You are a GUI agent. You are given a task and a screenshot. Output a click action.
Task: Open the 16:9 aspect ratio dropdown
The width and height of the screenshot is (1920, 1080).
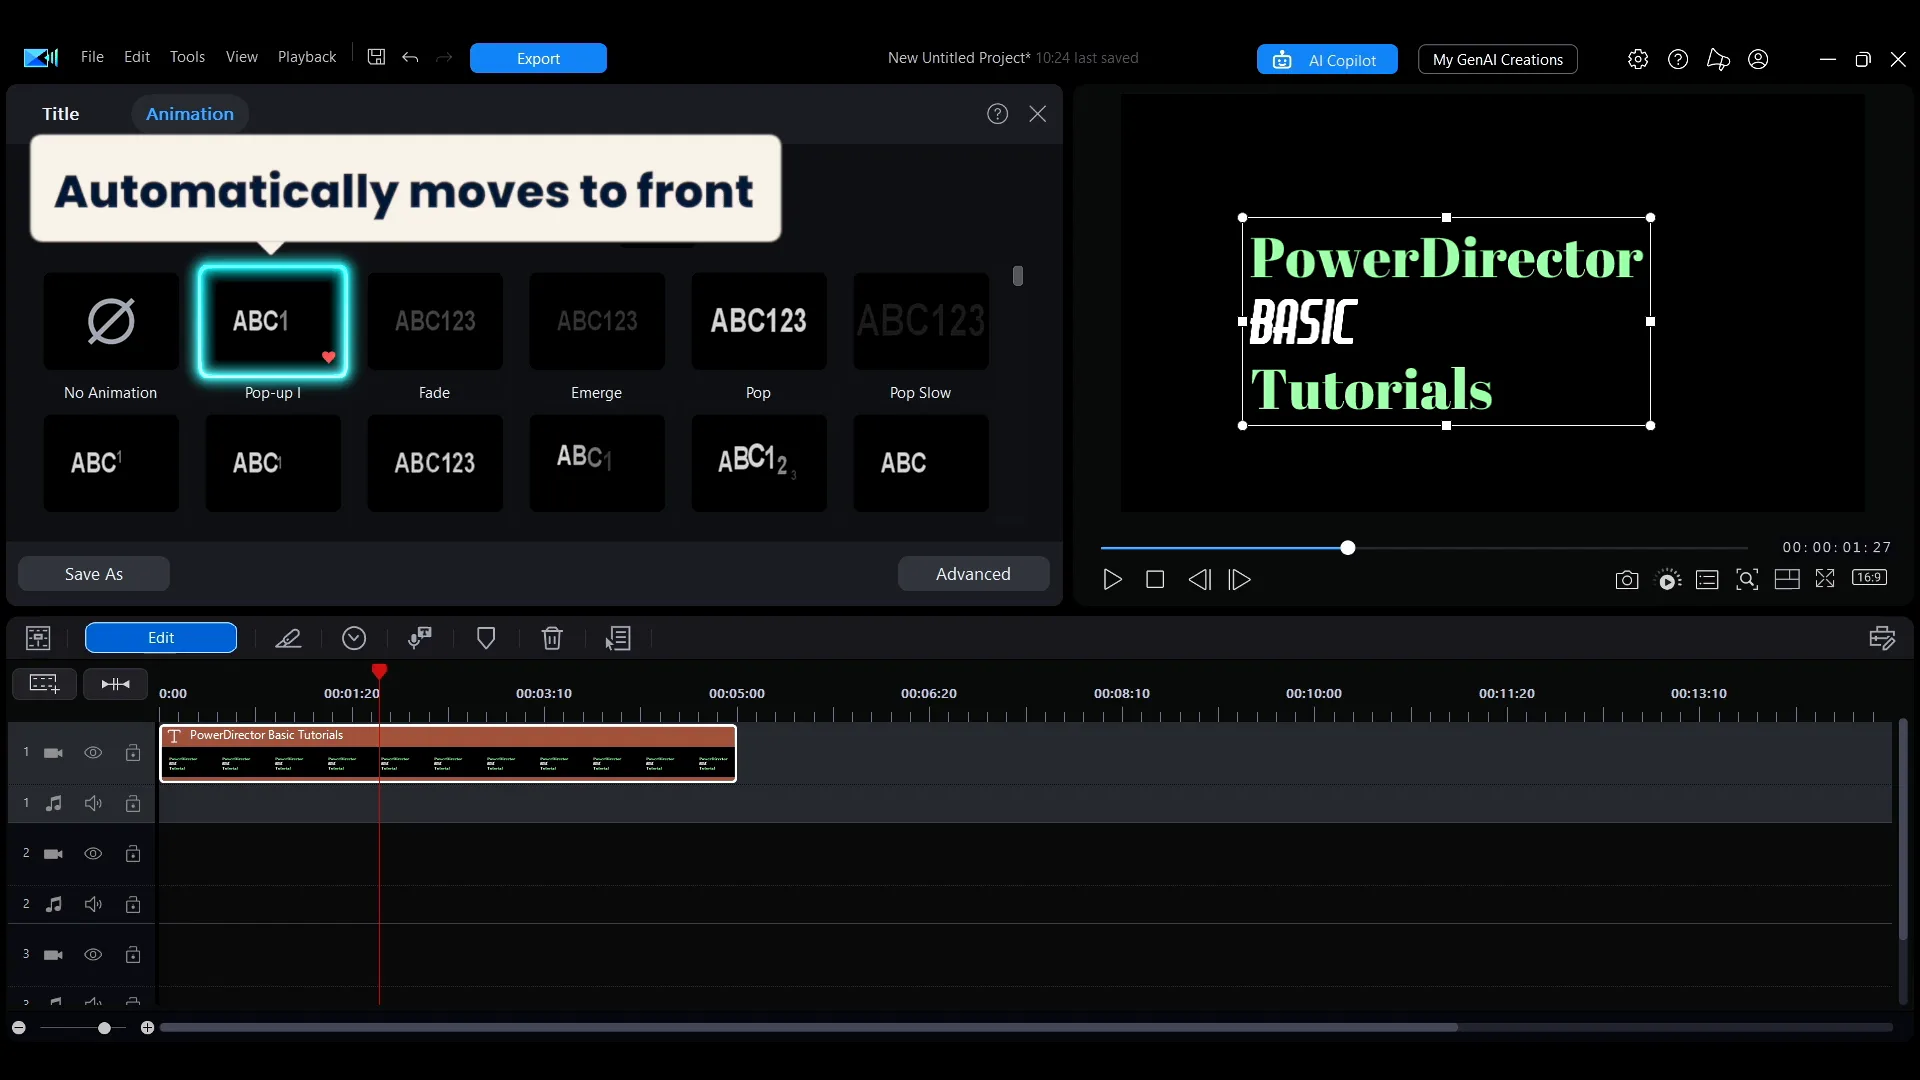coord(1869,578)
